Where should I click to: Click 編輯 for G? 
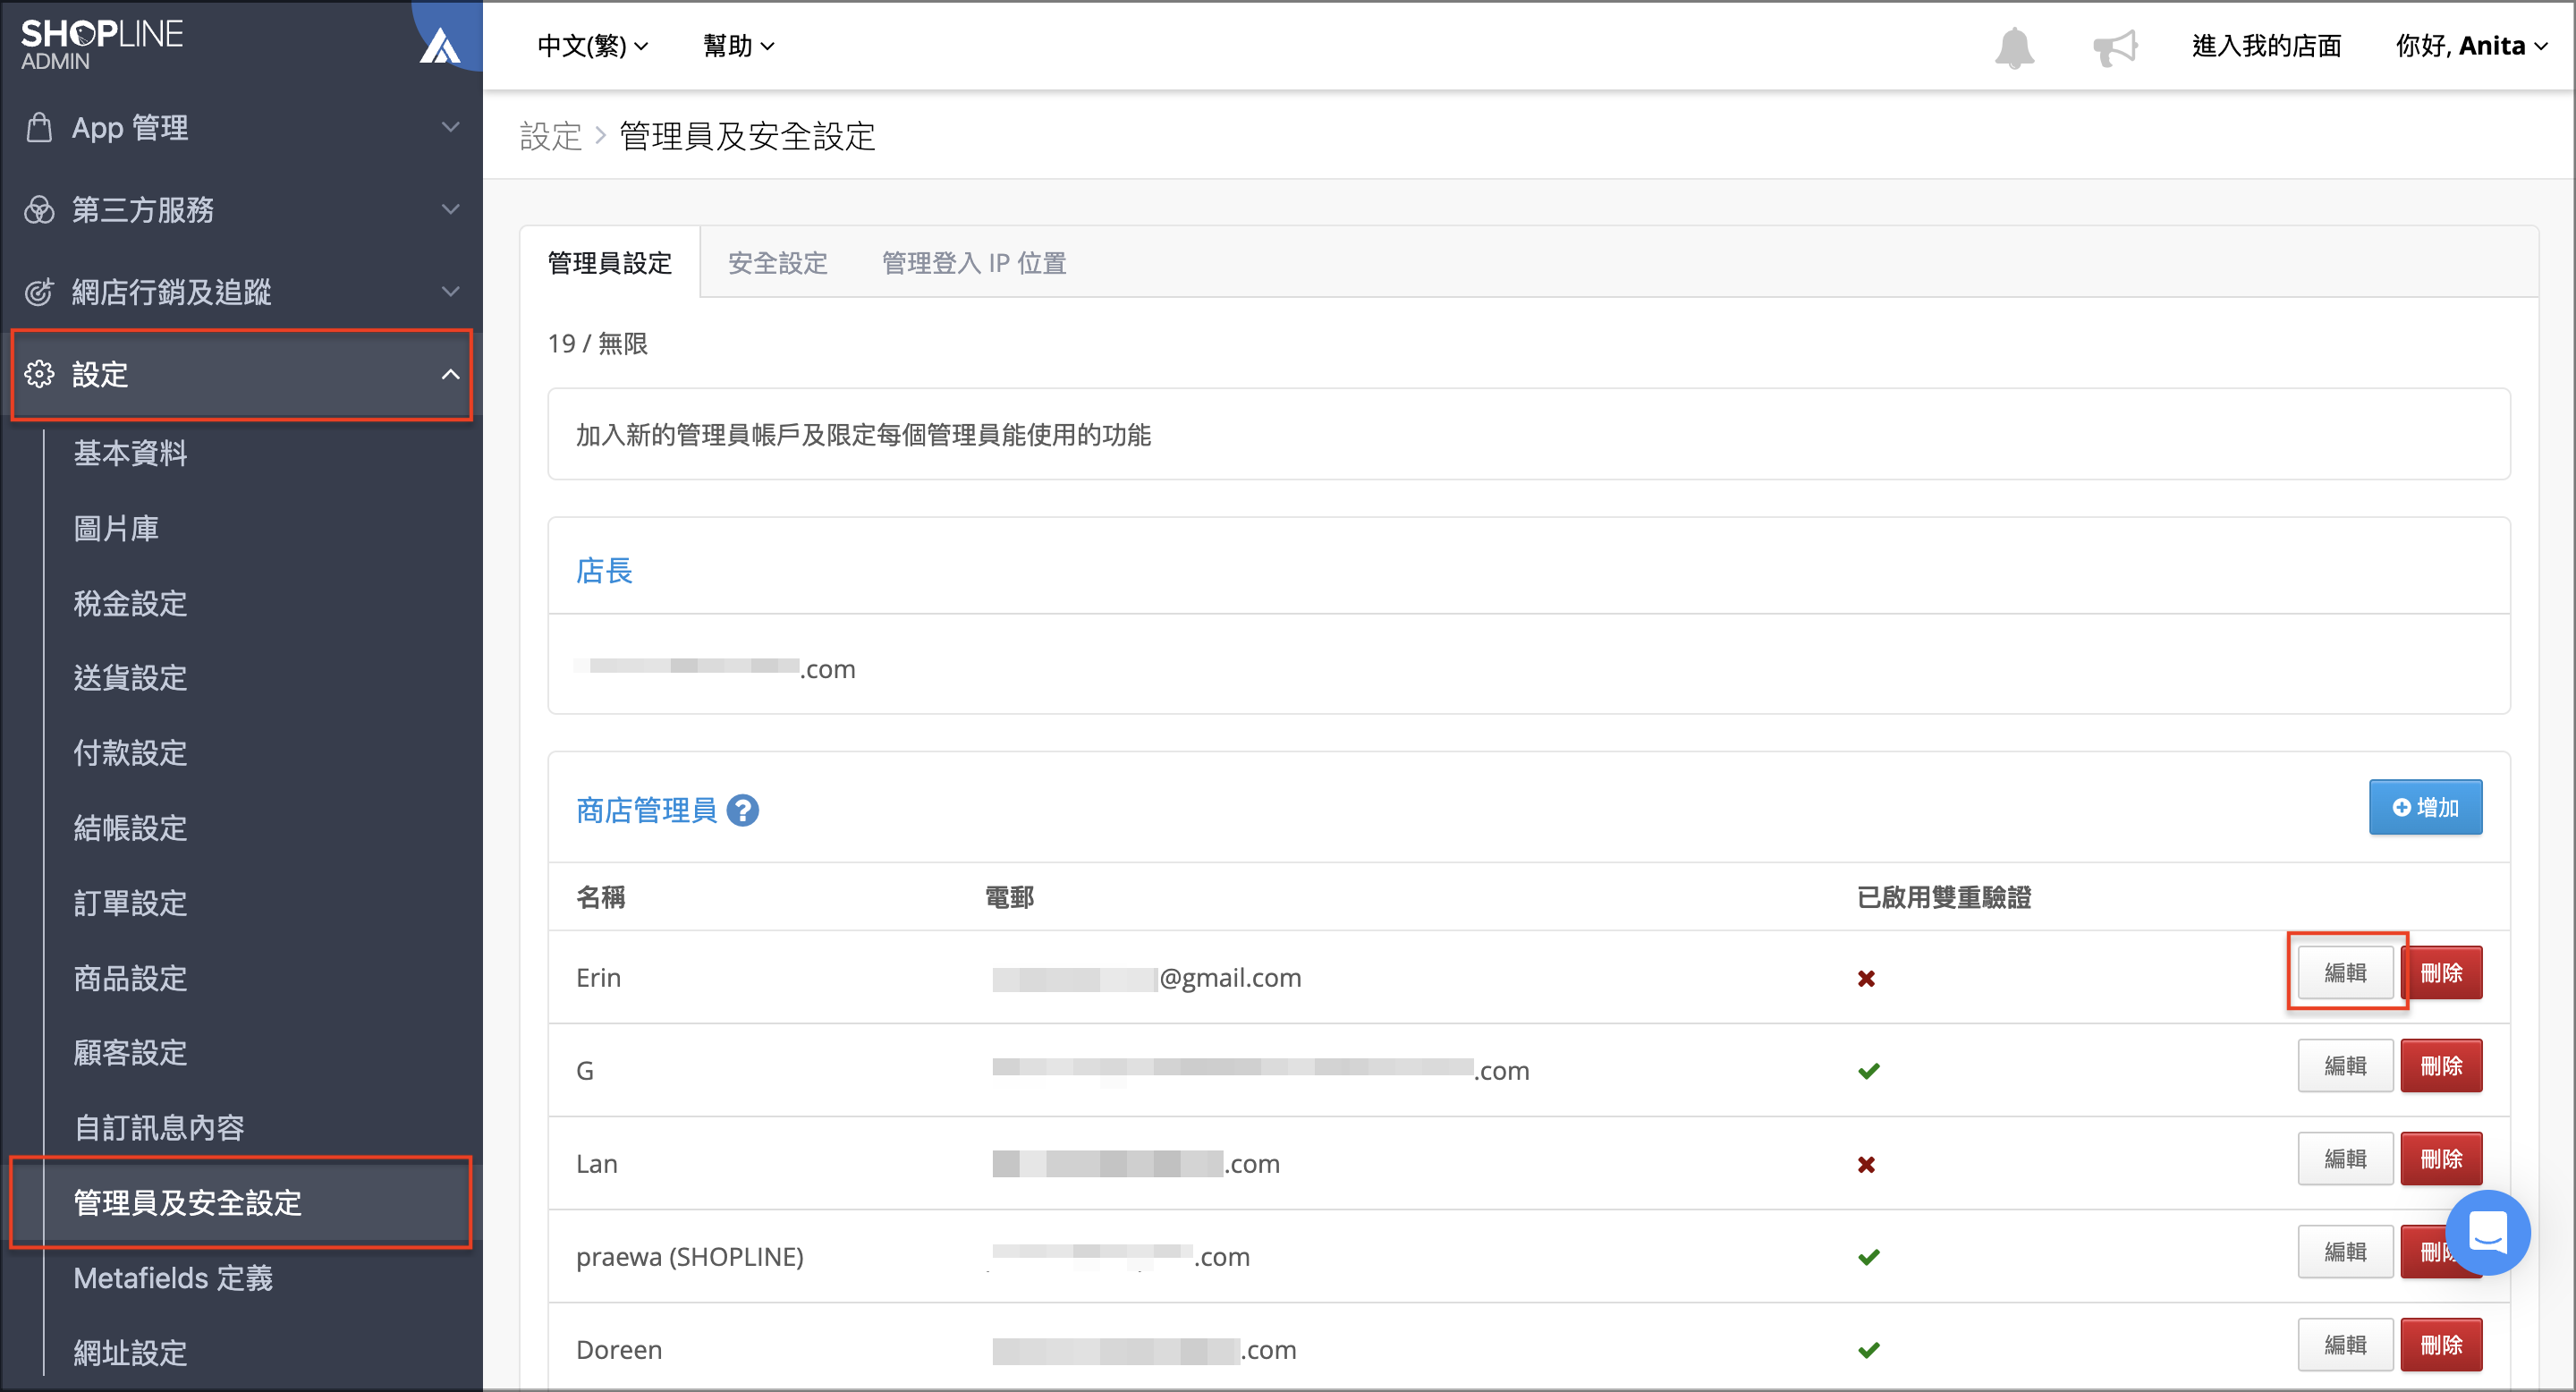2345,1066
